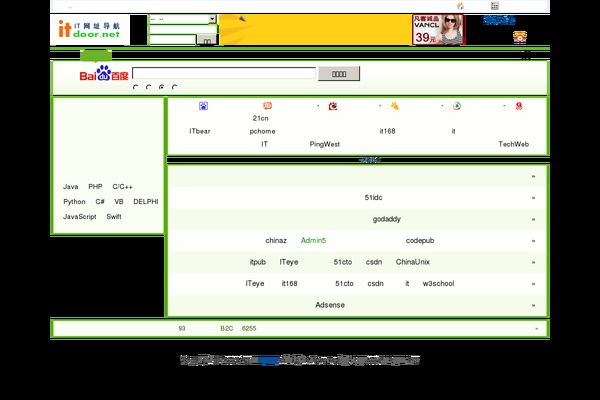Open the VANCL 39 advertisement image
The height and width of the screenshot is (400, 600).
438,30
